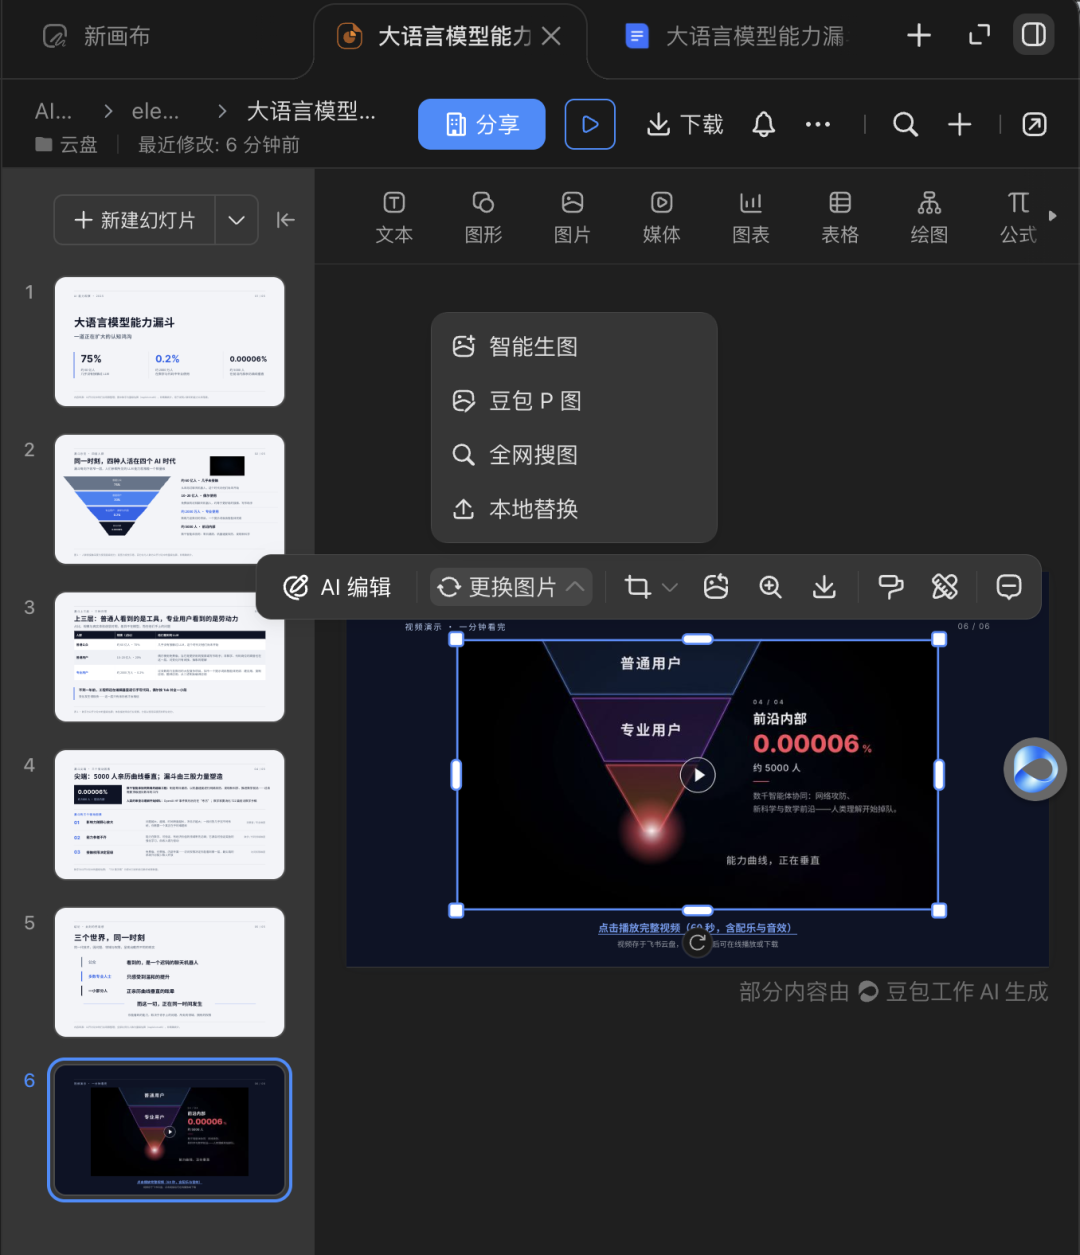
Task: Select the 绘图 diagram tool
Action: click(x=929, y=217)
